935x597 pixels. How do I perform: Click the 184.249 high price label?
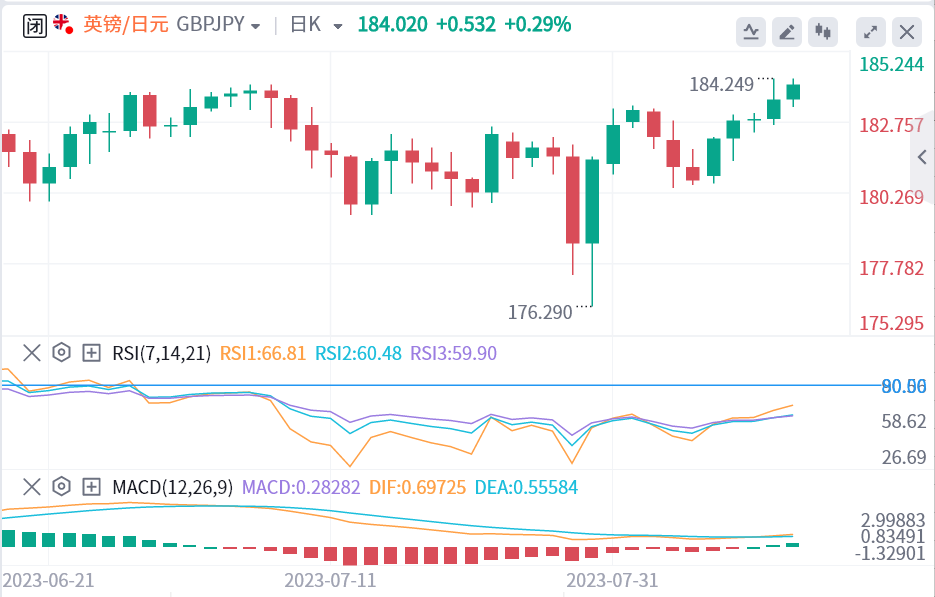point(722,85)
